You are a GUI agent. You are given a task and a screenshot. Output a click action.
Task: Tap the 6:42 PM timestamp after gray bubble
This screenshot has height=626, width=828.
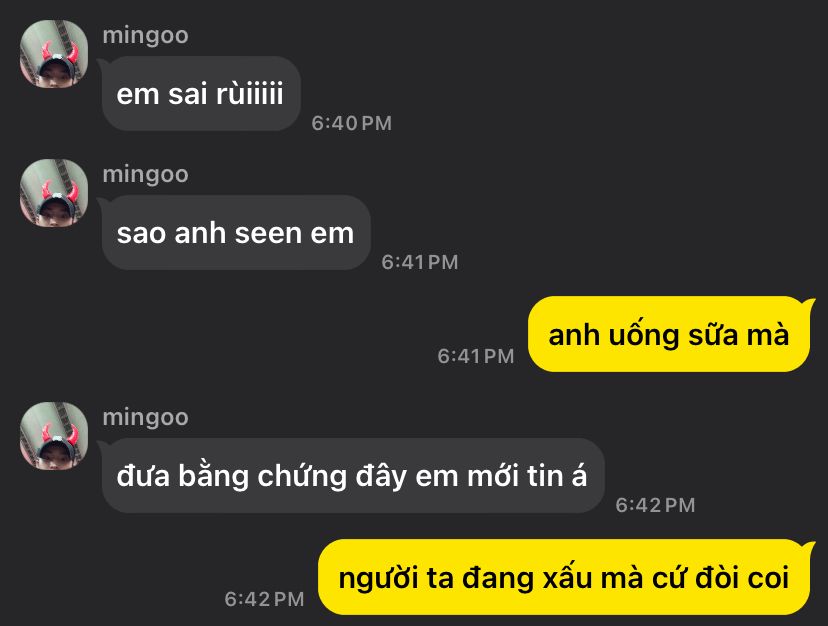655,505
